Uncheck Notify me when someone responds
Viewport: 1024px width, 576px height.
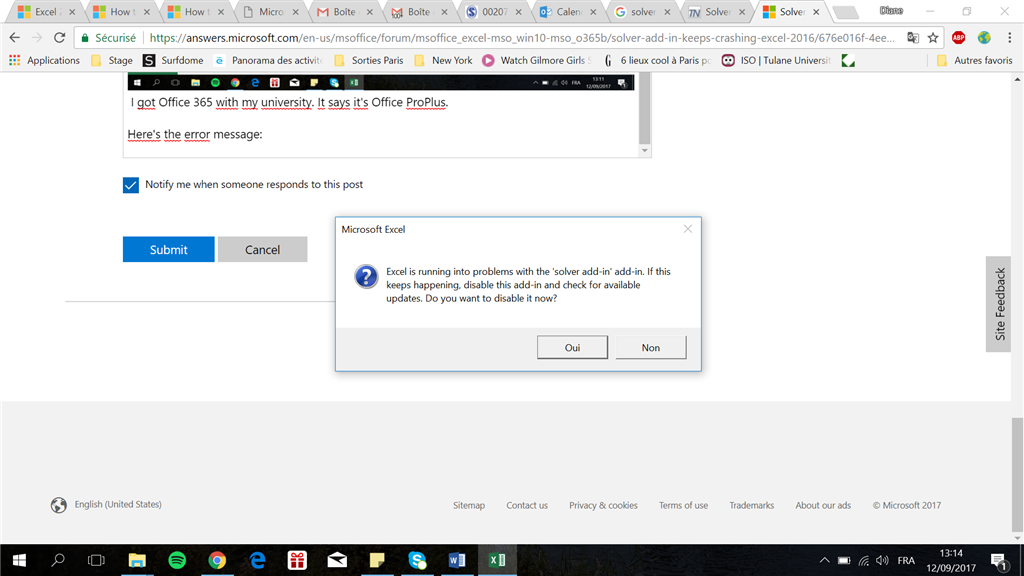coord(131,185)
